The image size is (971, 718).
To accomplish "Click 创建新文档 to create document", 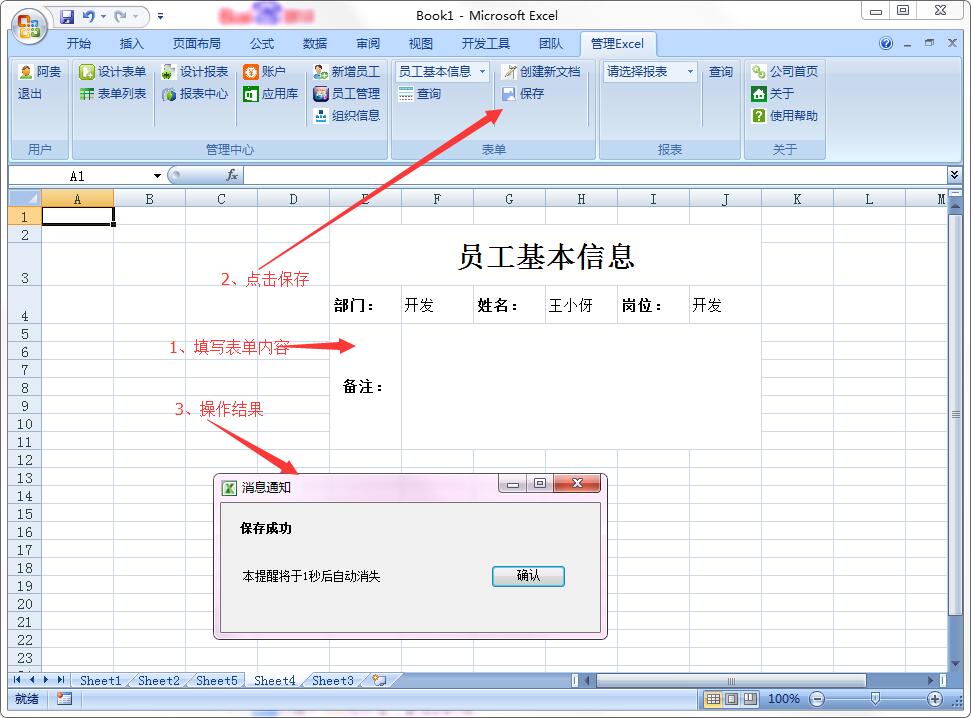I will pos(541,72).
